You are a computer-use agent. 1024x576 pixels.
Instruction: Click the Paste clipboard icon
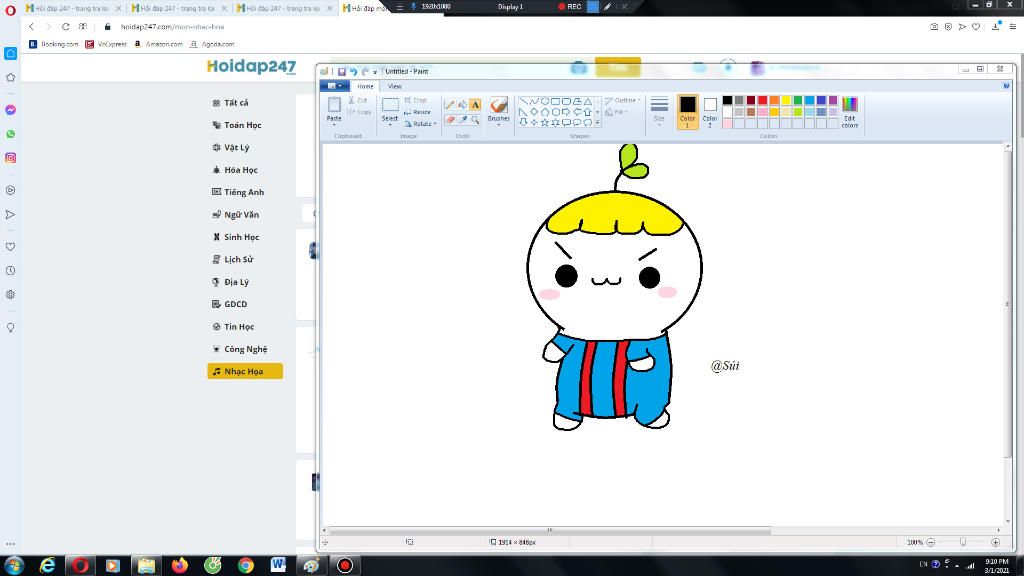coord(334,104)
